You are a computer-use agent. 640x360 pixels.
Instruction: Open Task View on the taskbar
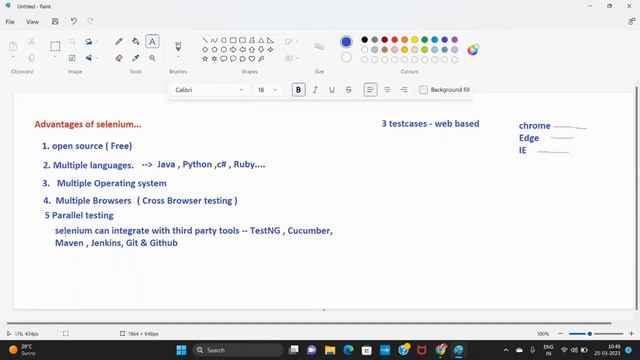click(293, 350)
